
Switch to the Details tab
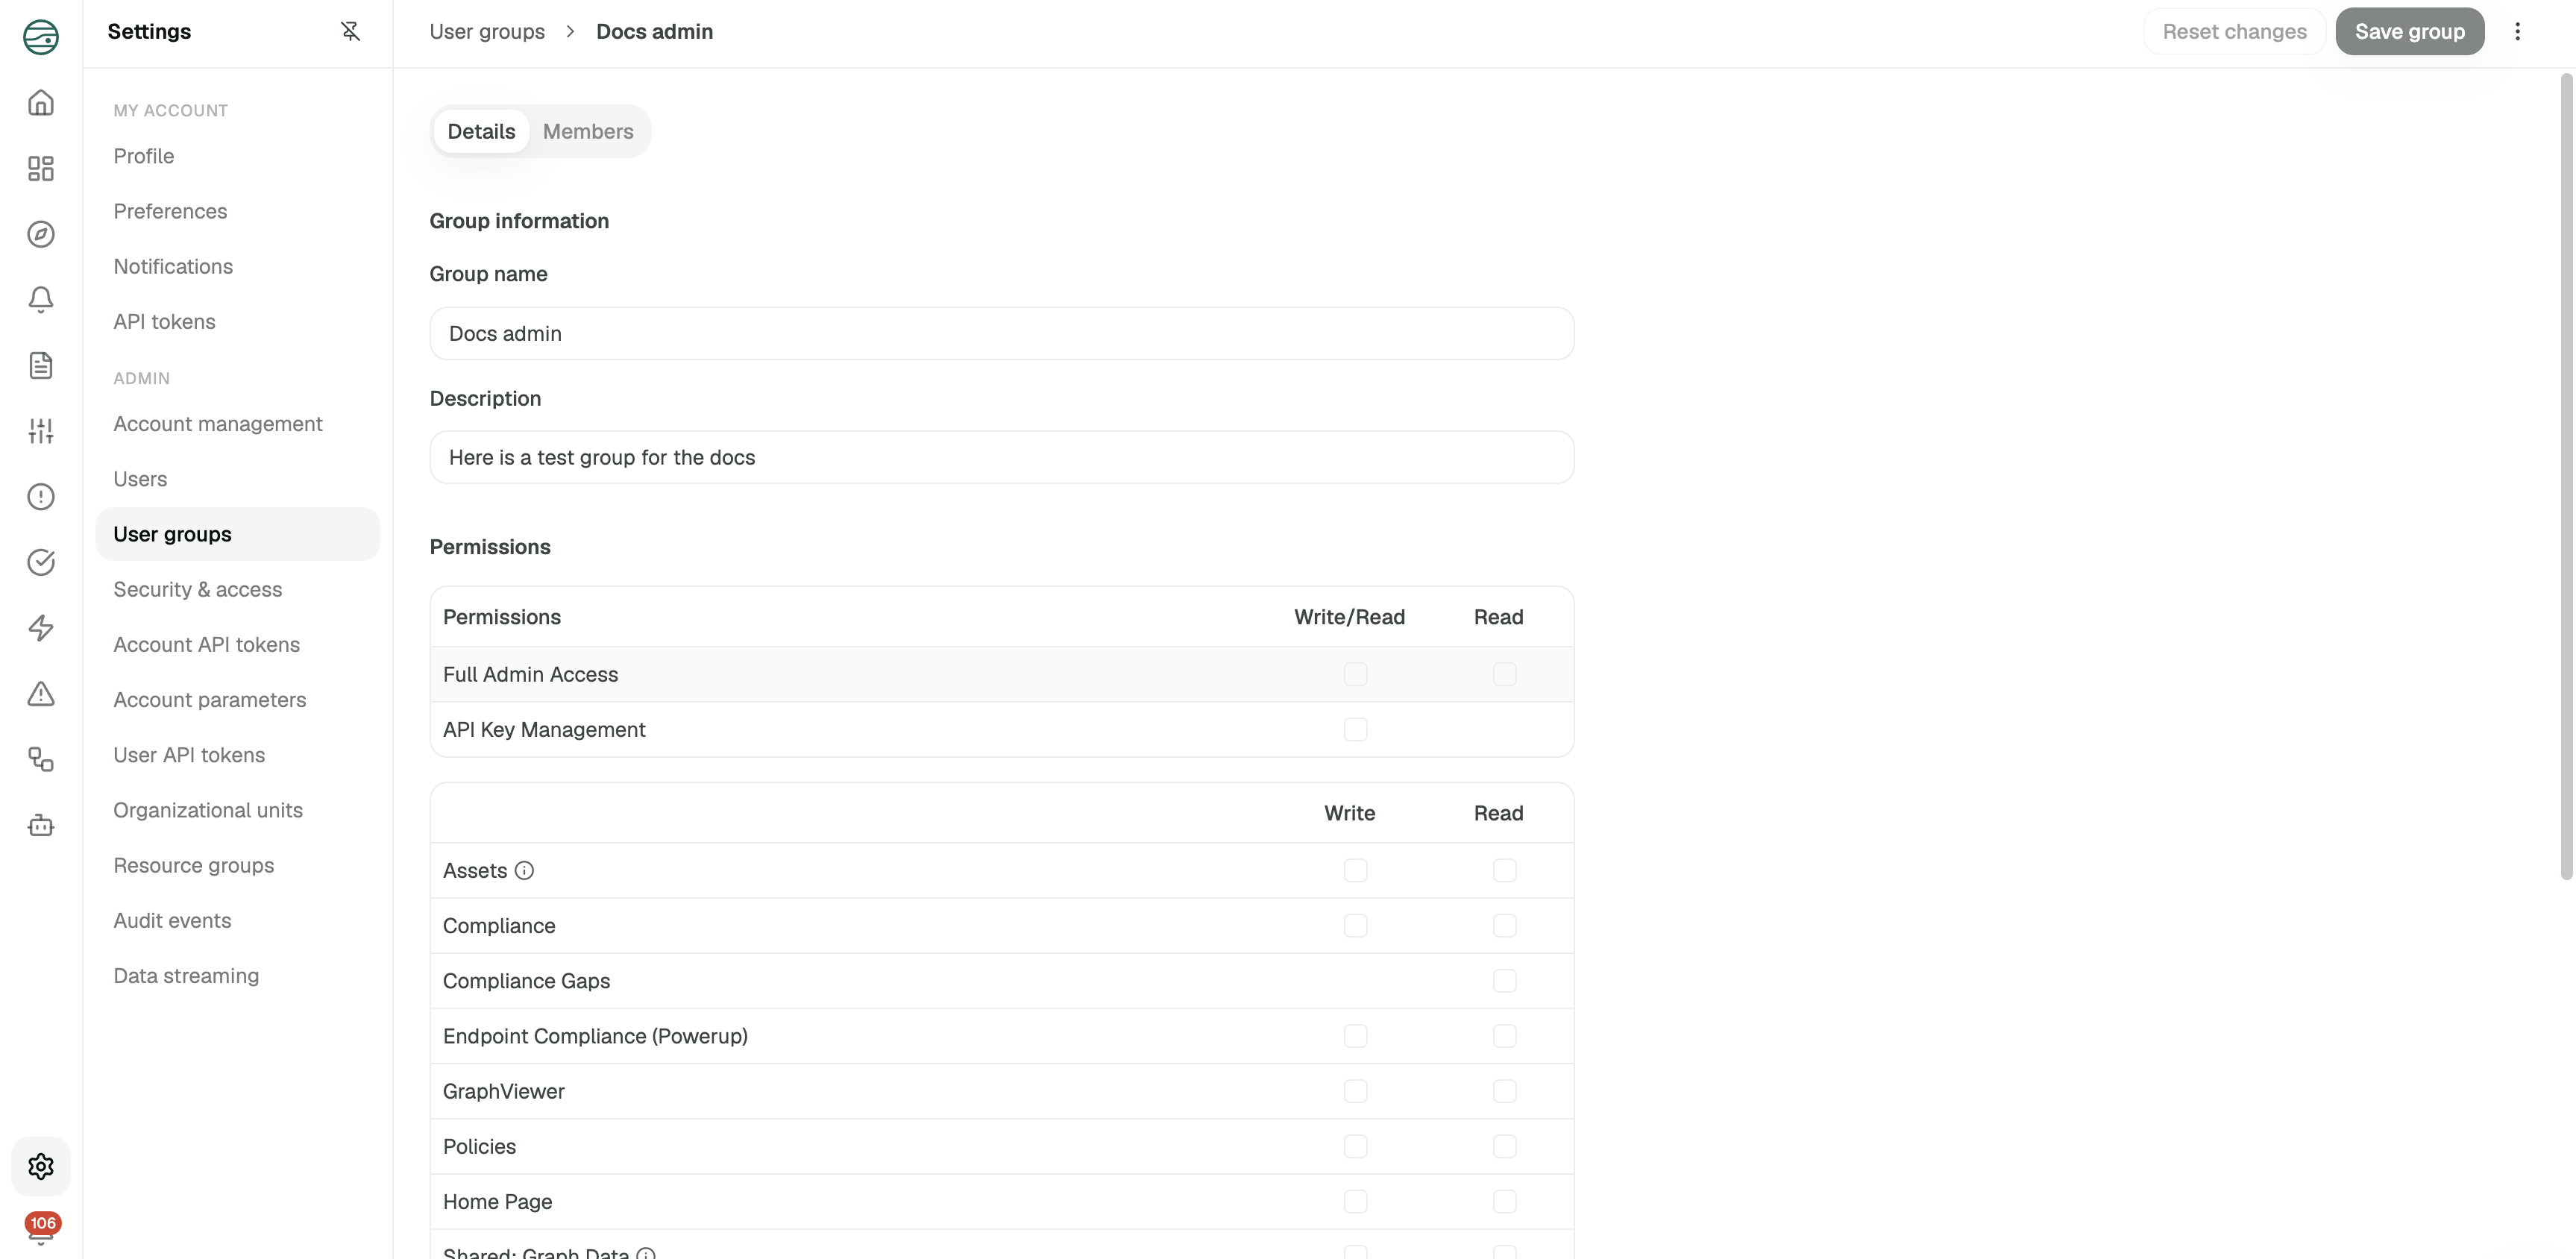481,131
